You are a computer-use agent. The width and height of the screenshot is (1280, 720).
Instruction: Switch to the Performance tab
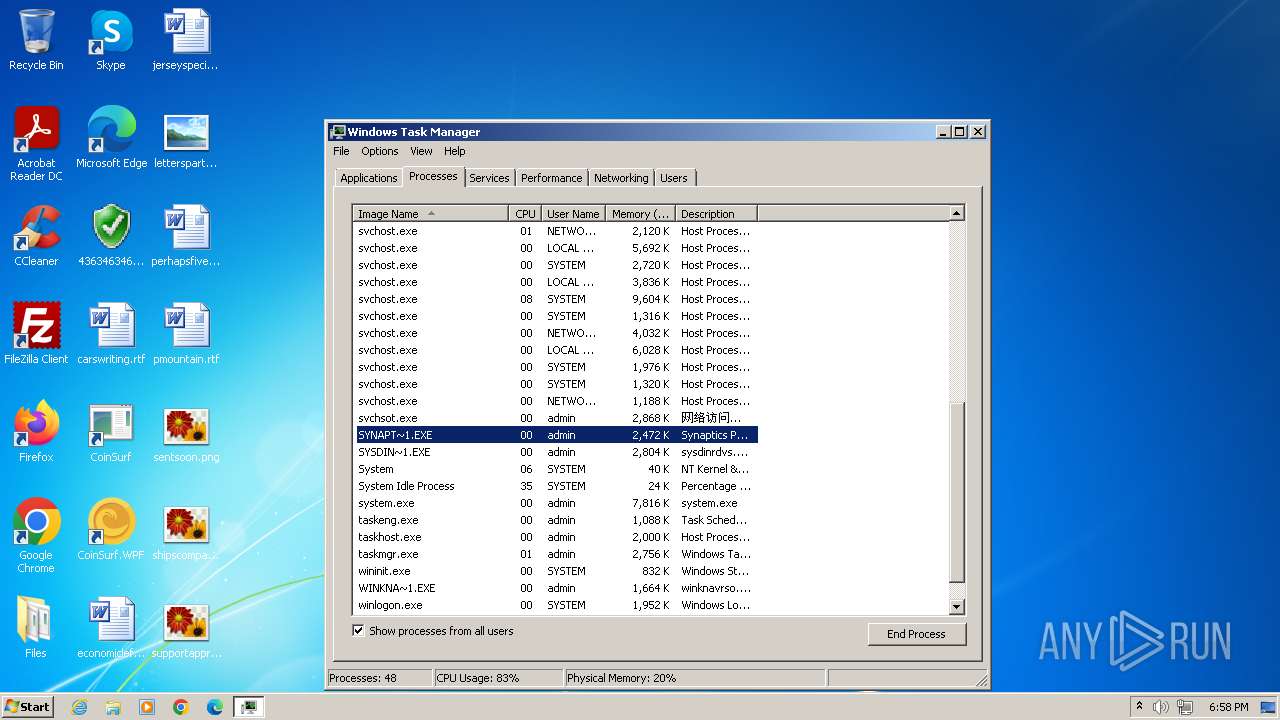[x=551, y=178]
